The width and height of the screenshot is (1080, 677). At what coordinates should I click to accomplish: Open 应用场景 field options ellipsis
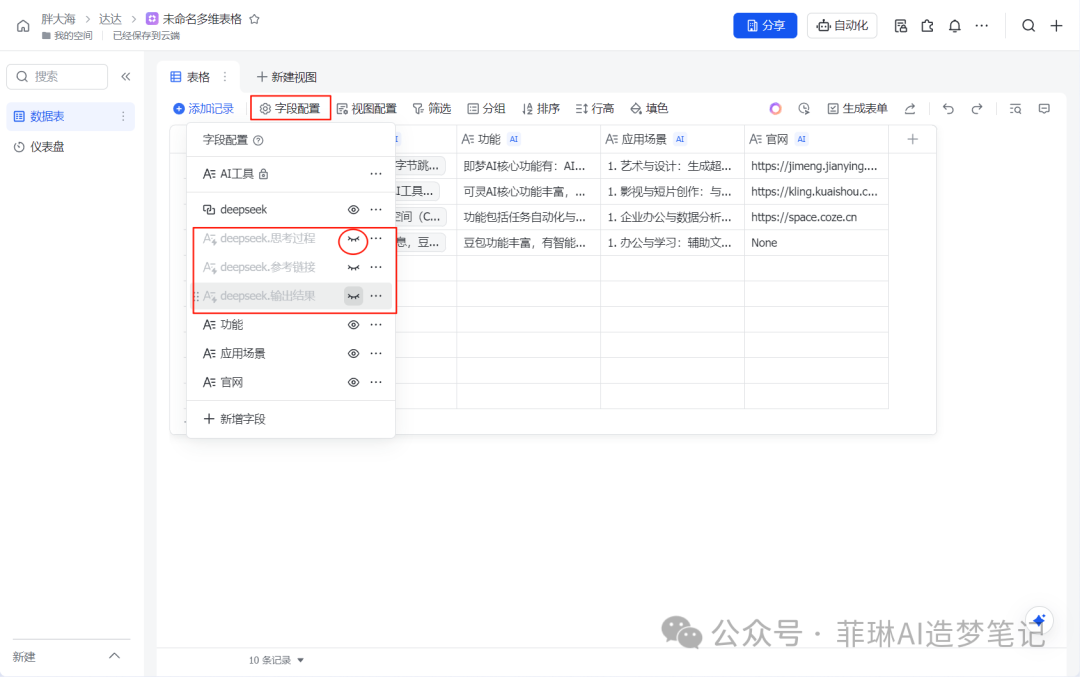(376, 354)
